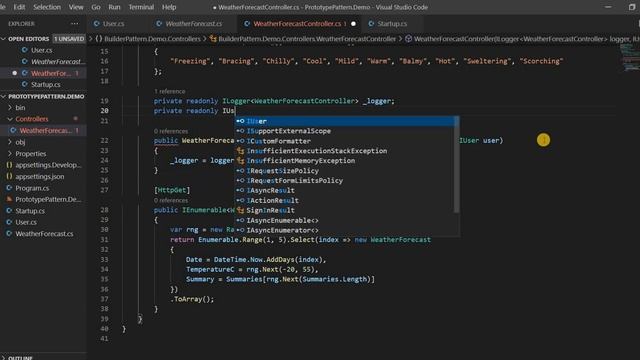Screen dimensions: 640x360
Task: Open the Selection menu
Action: (47, 7)
